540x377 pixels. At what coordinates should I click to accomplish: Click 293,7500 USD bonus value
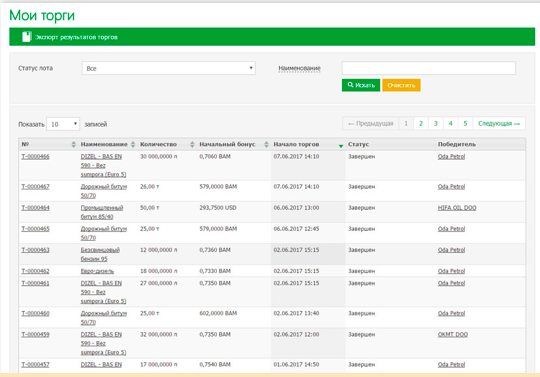(218, 208)
